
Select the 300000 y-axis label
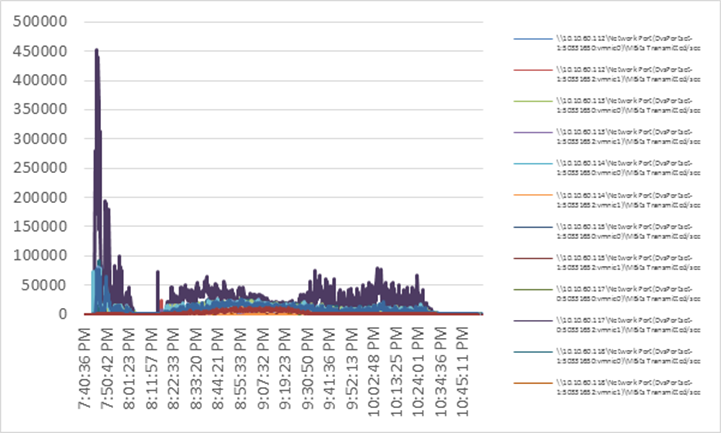coord(40,139)
